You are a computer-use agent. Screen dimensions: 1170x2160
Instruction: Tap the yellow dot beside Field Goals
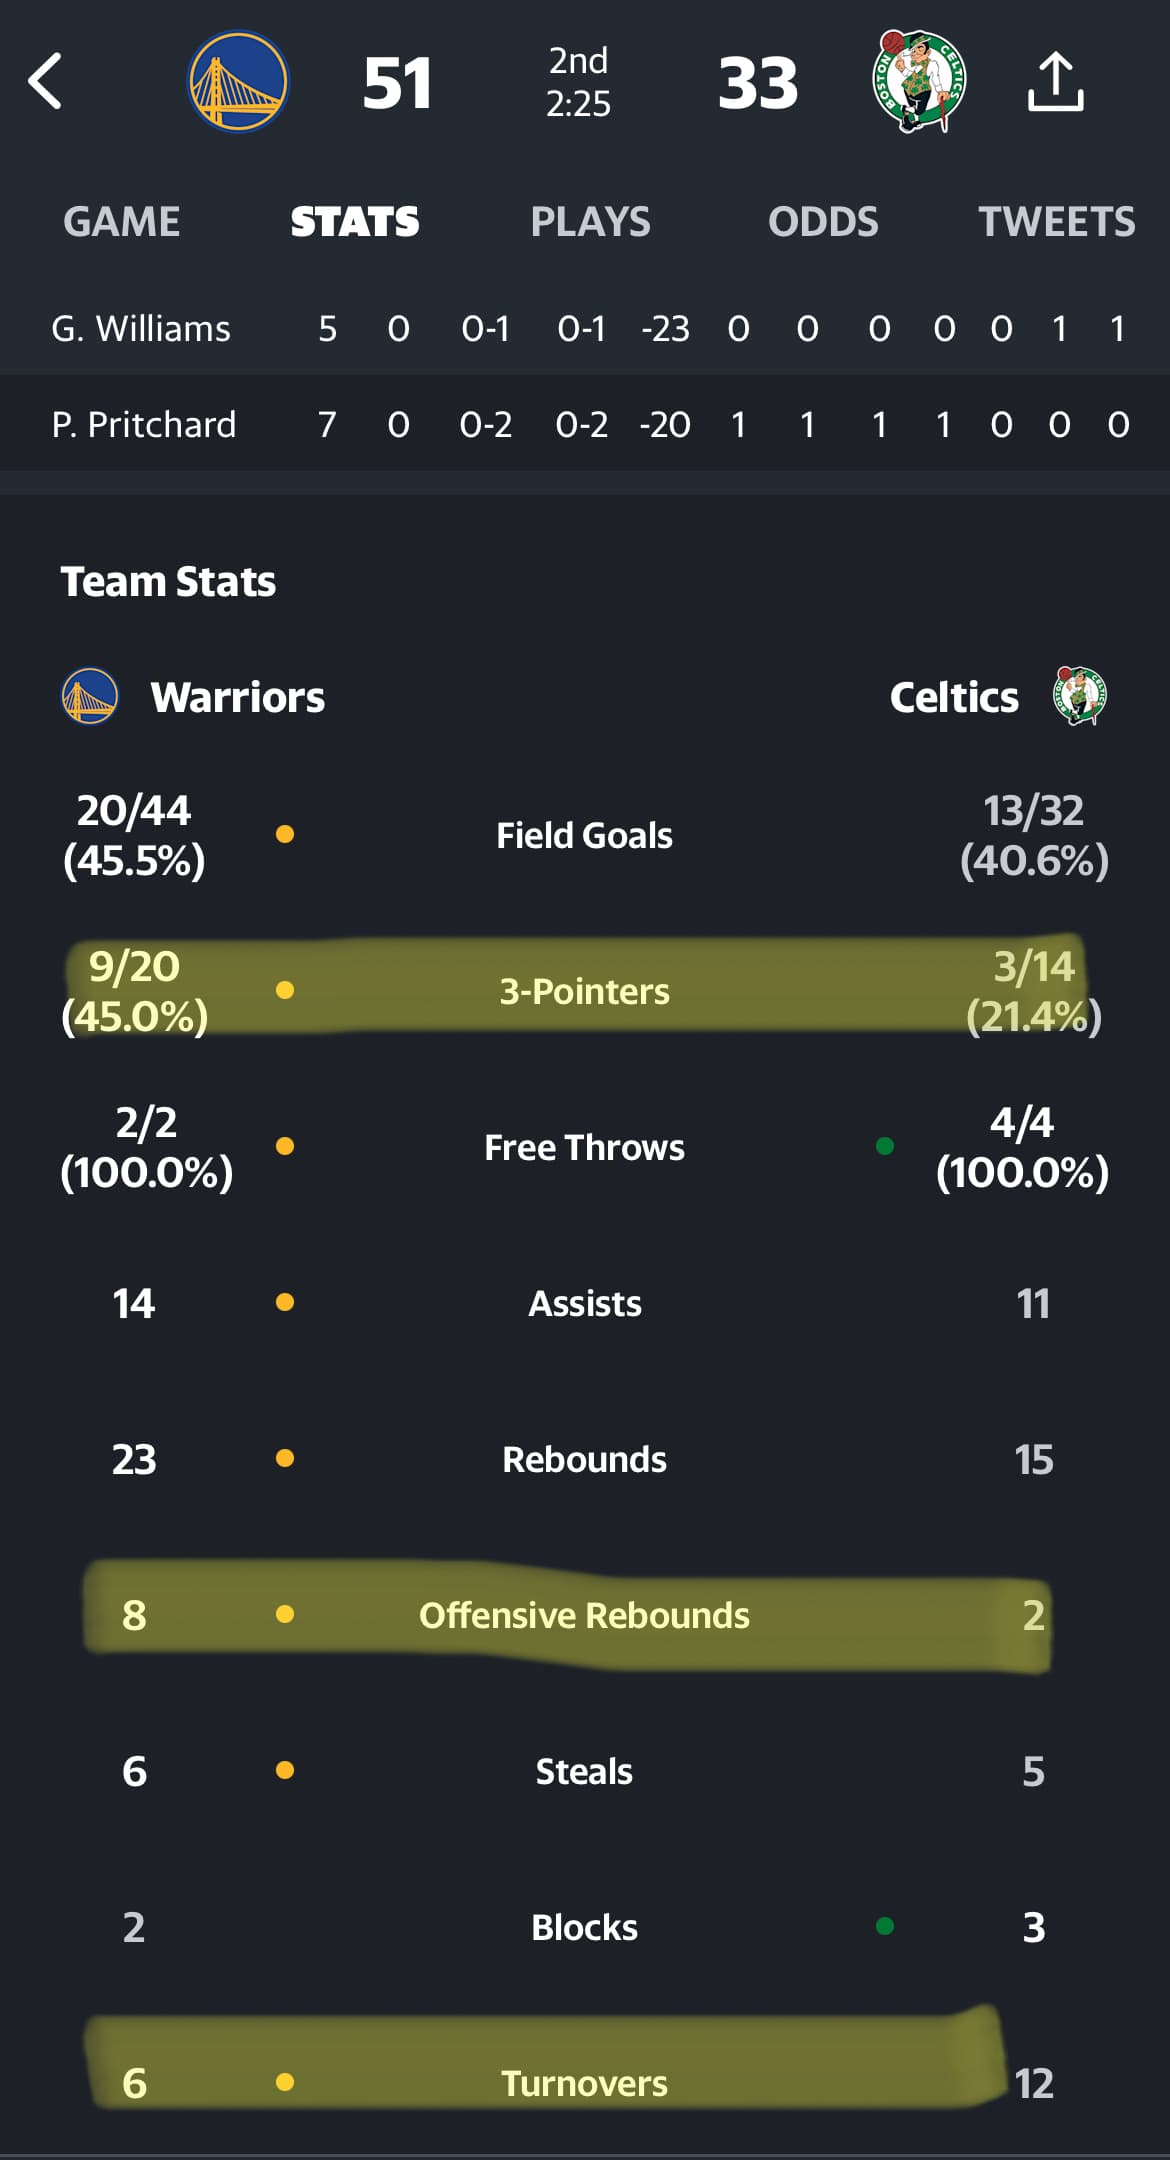[285, 834]
